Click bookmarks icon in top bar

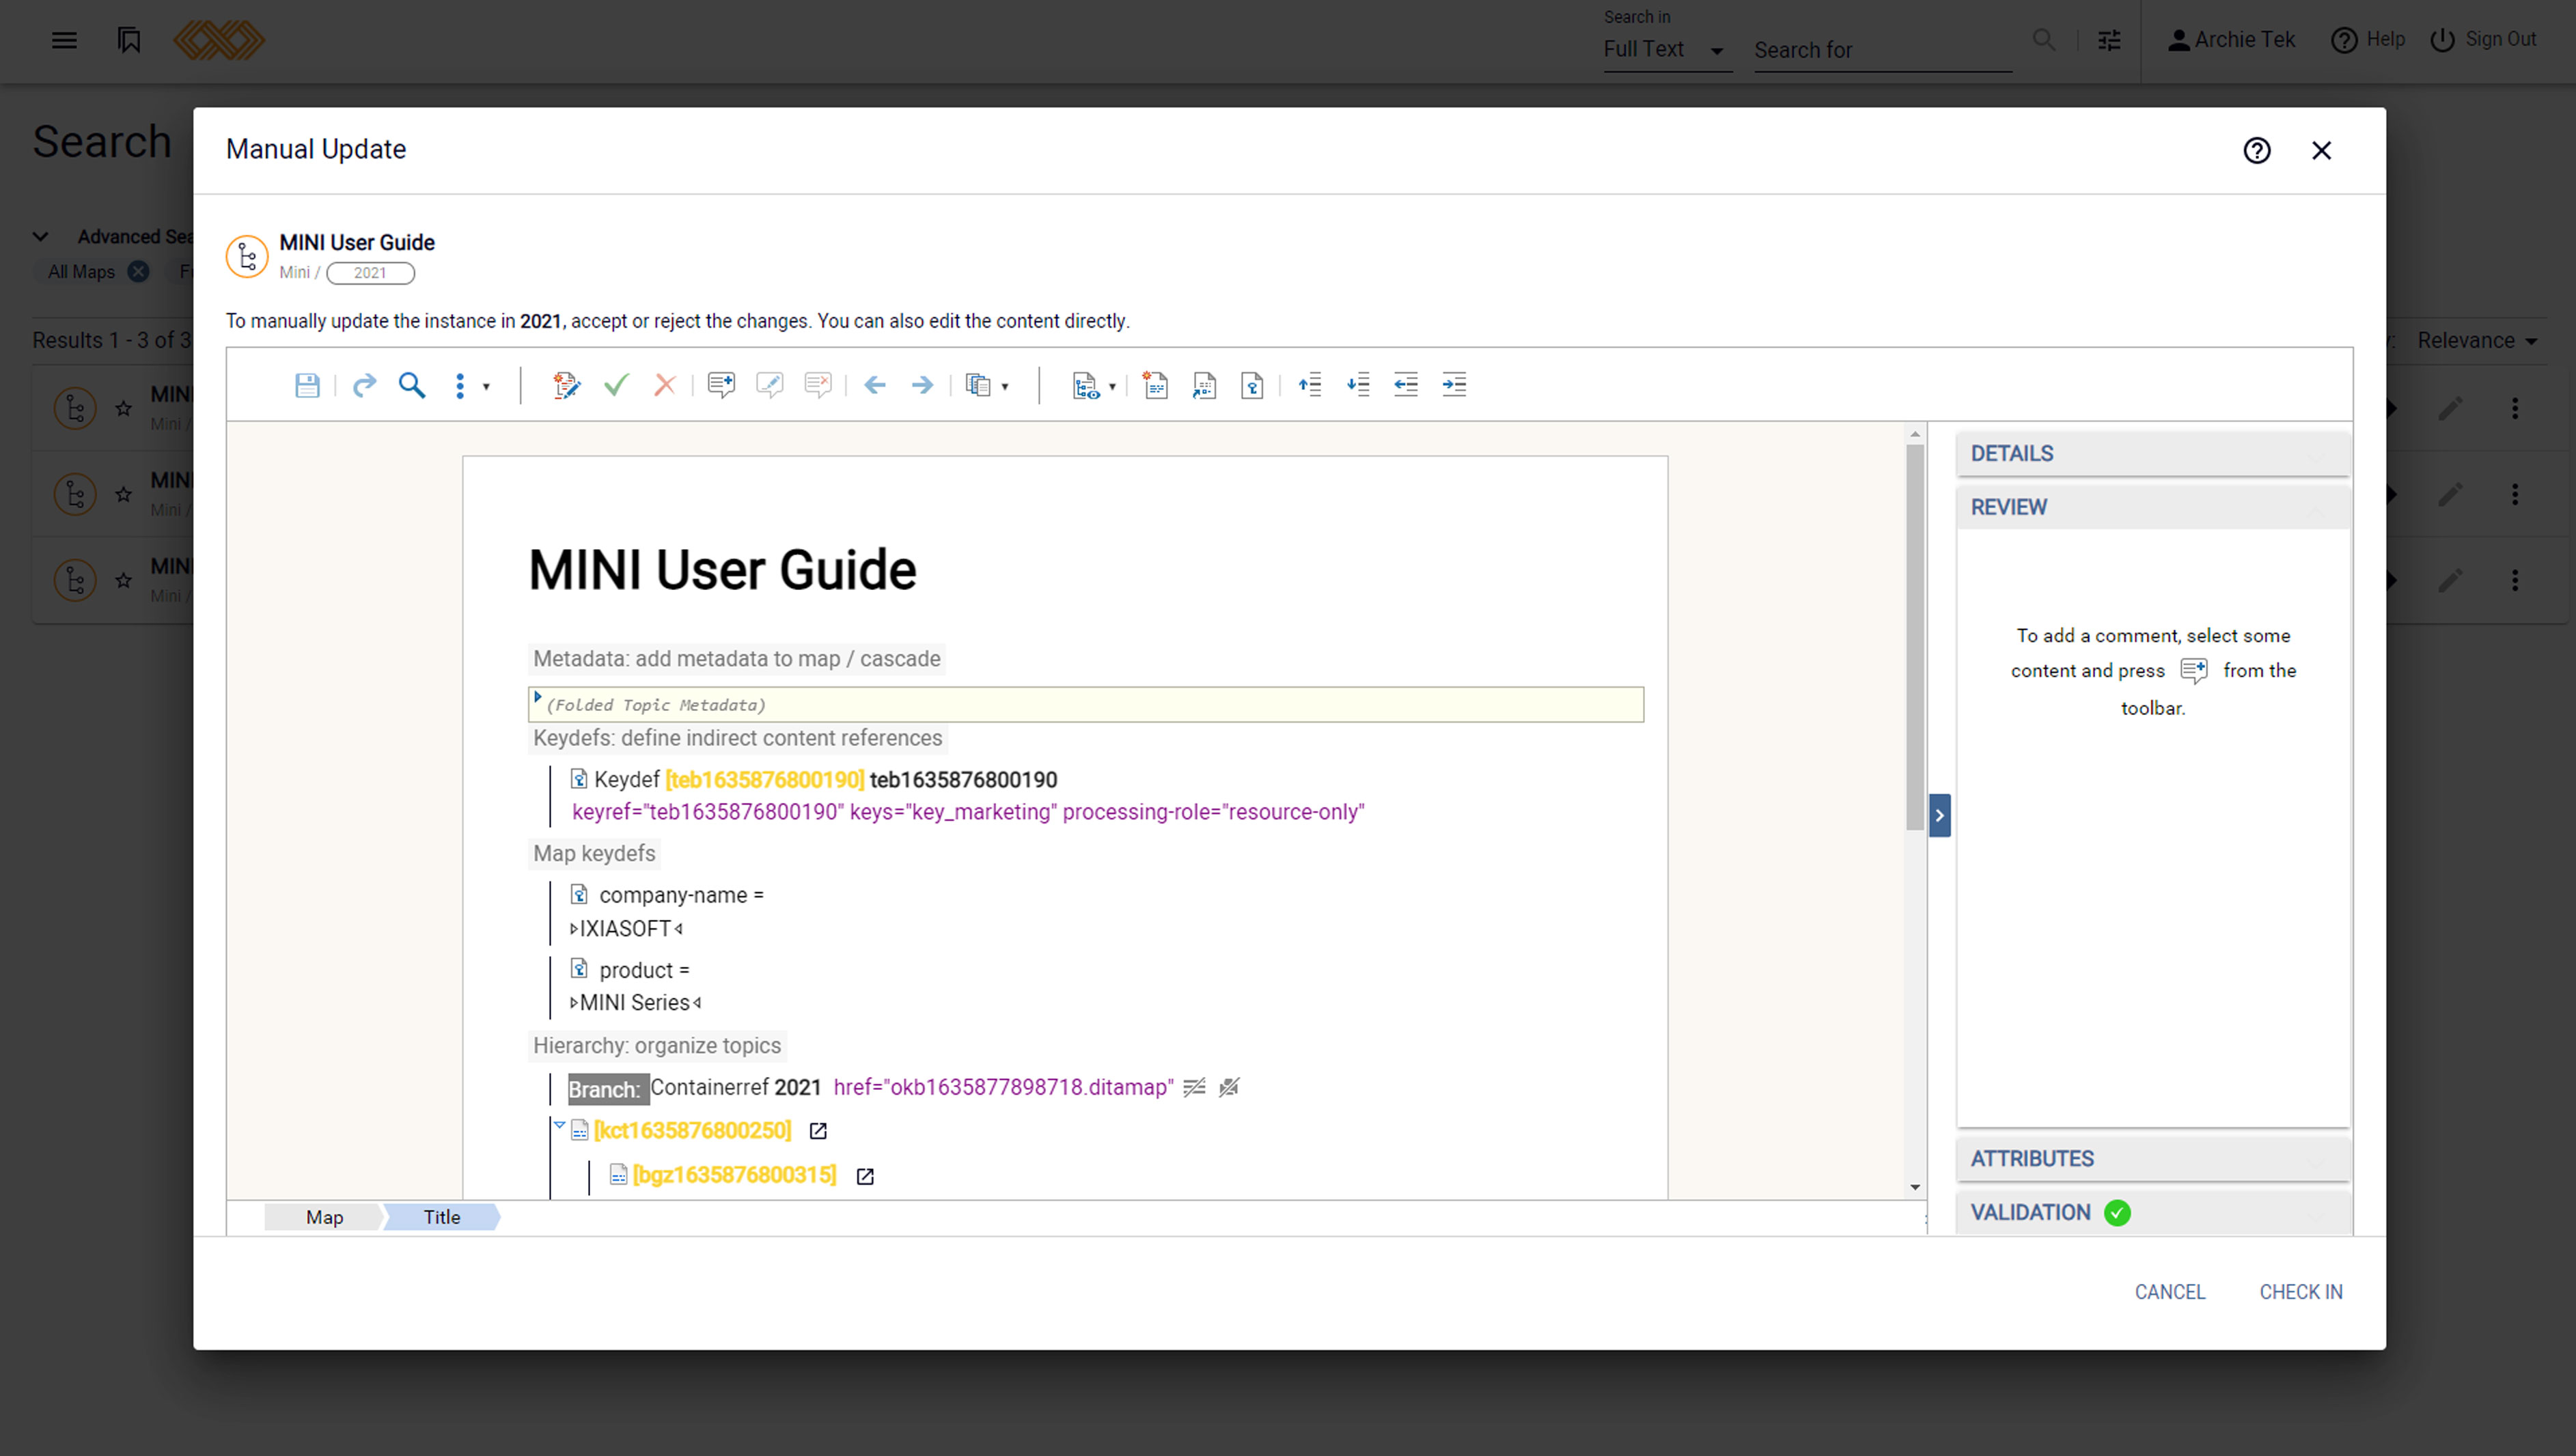point(129,40)
